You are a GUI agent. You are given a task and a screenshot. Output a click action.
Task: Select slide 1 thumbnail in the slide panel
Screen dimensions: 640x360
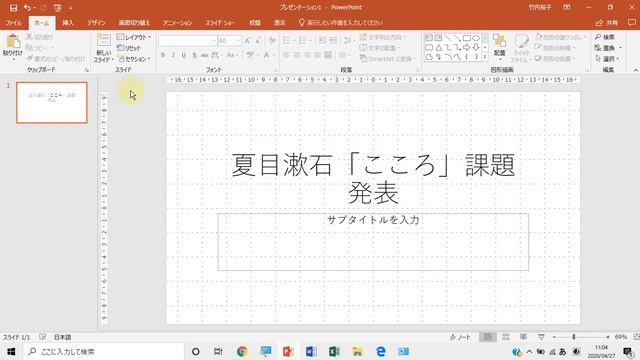pos(52,102)
